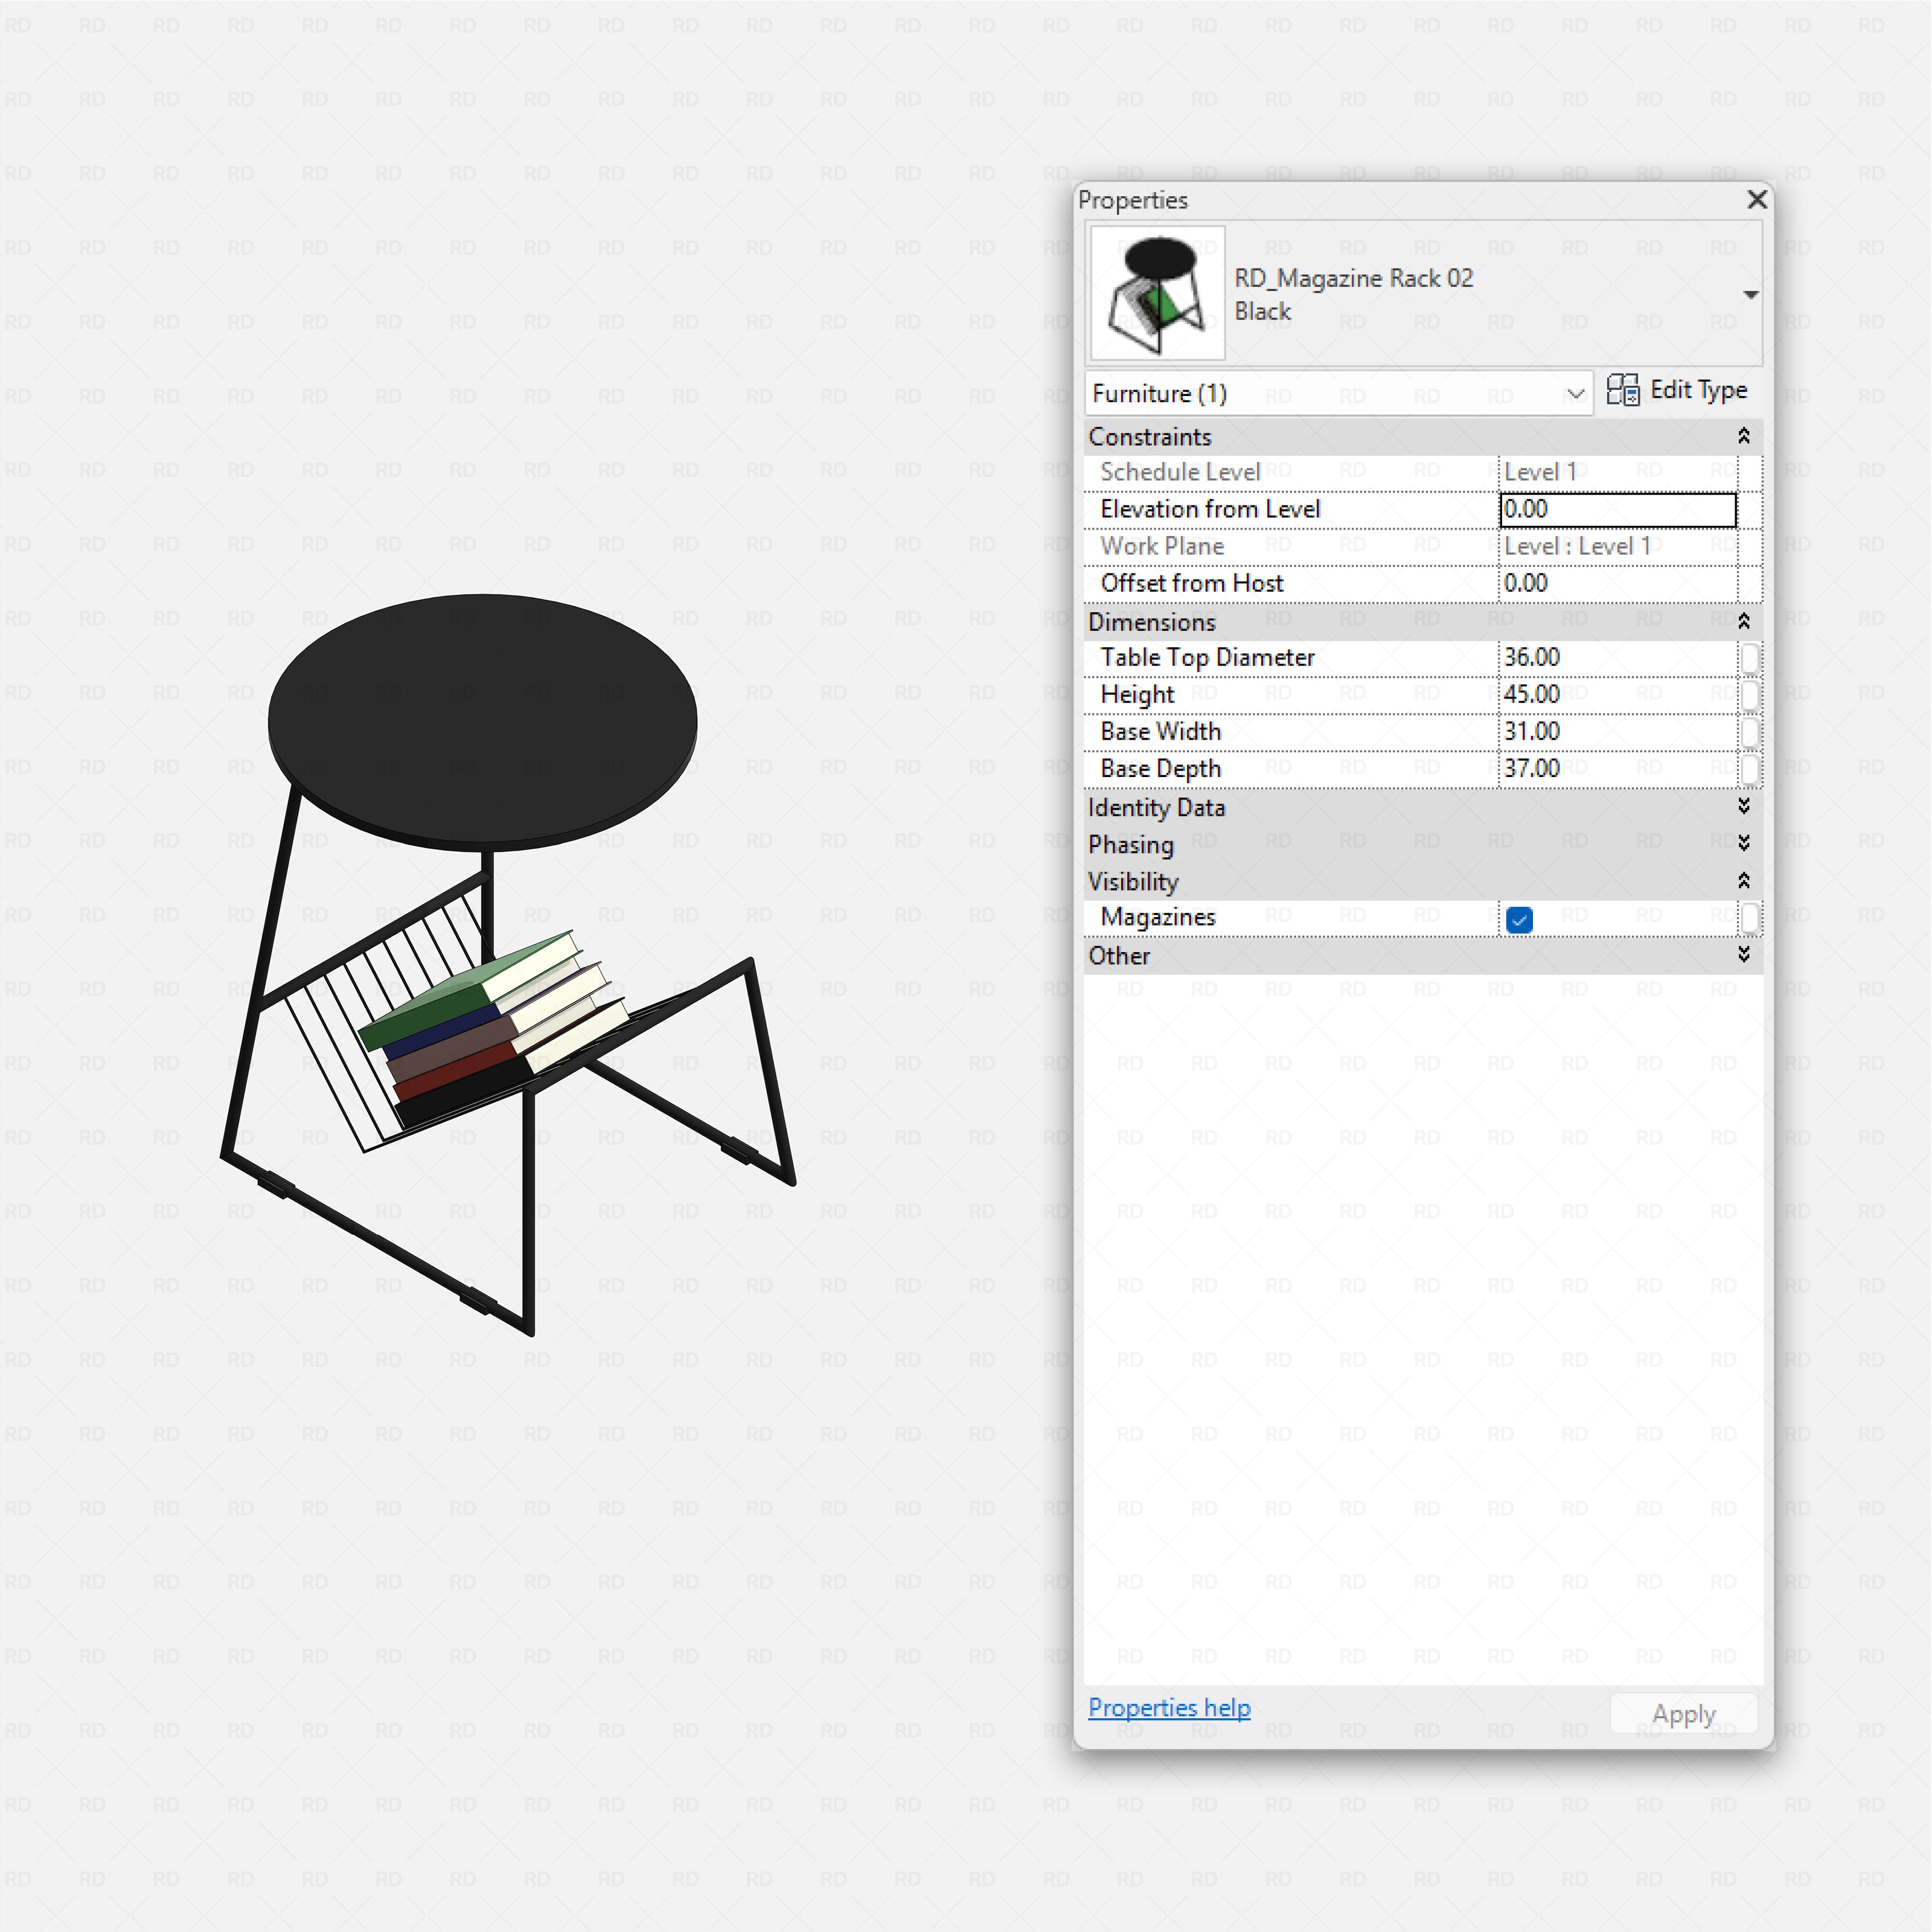
Task: Open the type selector dropdown
Action: tap(1751, 293)
